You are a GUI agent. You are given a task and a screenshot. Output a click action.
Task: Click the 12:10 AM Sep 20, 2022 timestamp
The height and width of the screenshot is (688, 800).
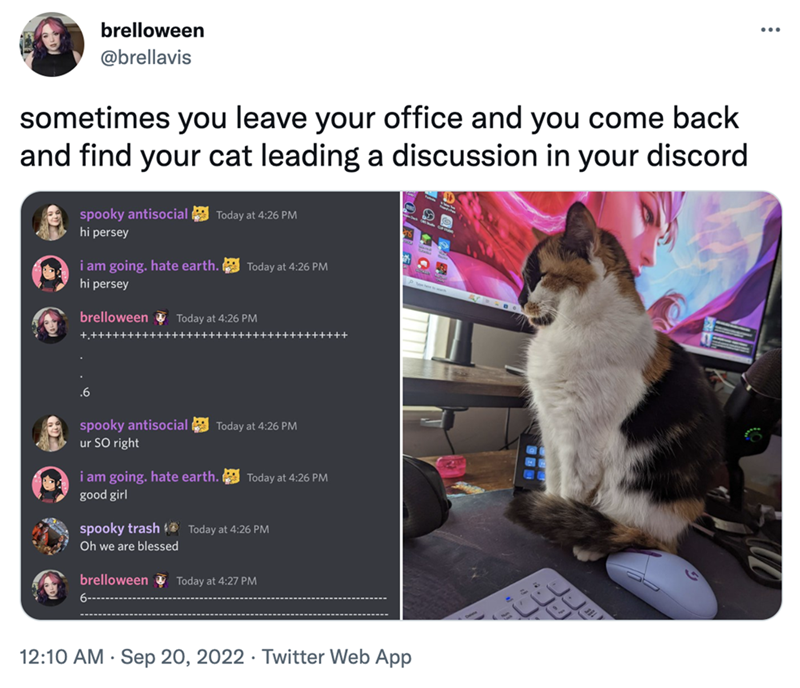click(132, 656)
